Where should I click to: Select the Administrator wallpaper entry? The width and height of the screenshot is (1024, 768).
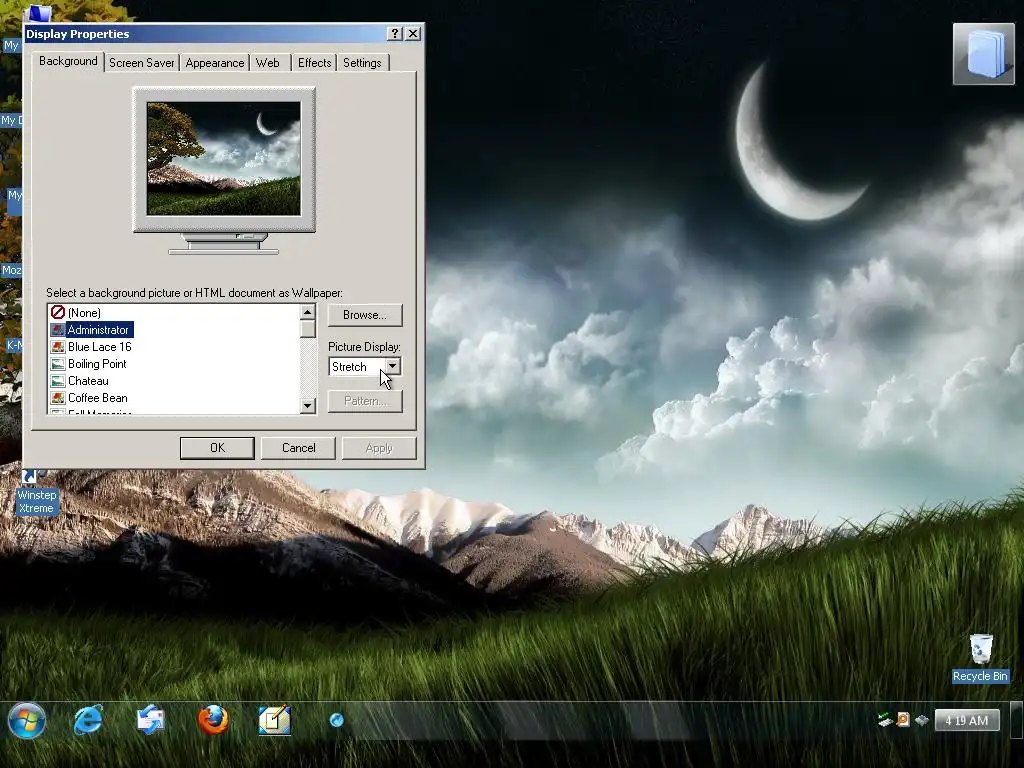pyautogui.click(x=98, y=330)
